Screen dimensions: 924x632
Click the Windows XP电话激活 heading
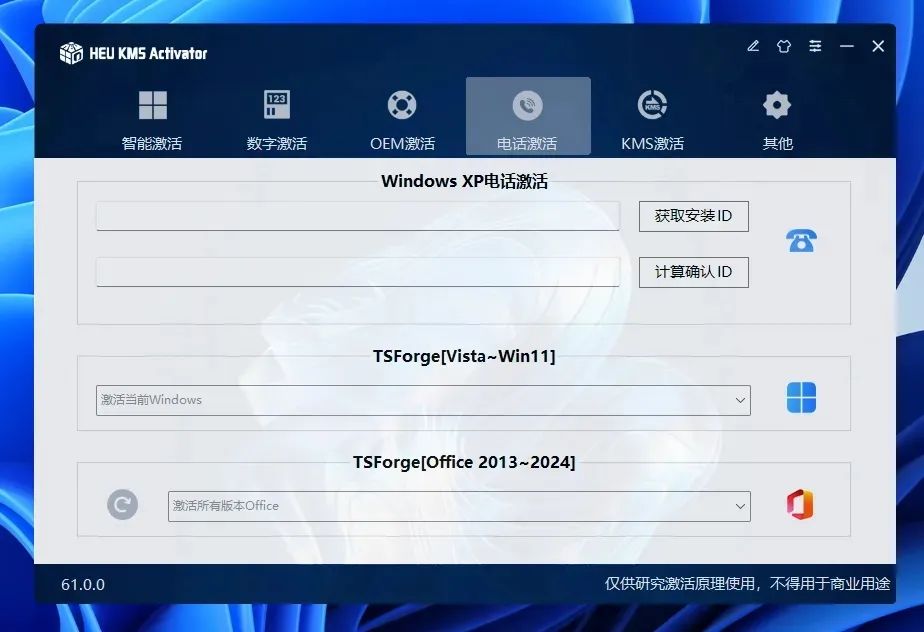click(464, 181)
